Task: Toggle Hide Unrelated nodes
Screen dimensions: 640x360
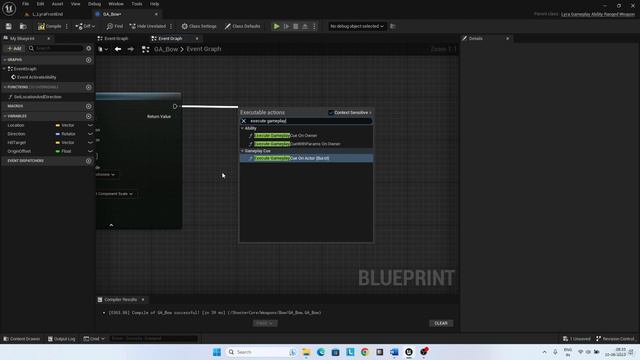Action: click(x=148, y=26)
